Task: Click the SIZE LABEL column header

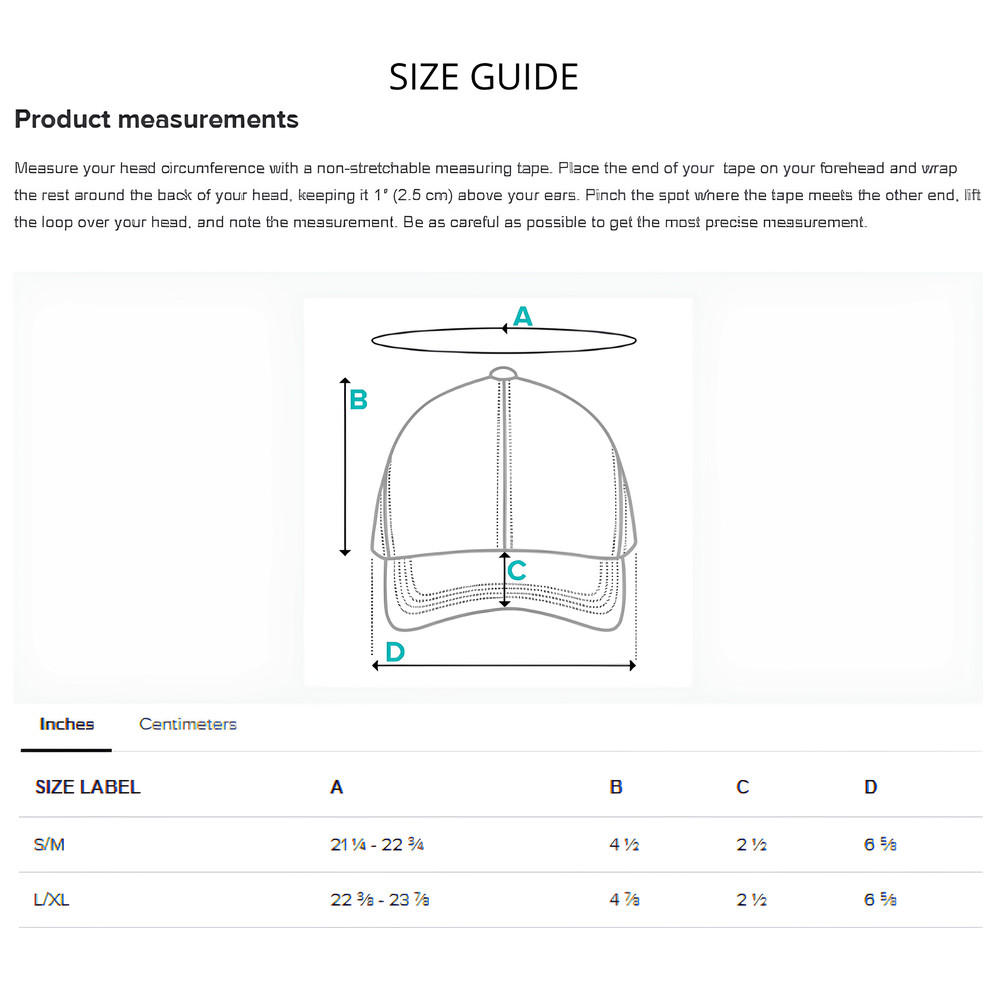Action: pyautogui.click(x=87, y=787)
